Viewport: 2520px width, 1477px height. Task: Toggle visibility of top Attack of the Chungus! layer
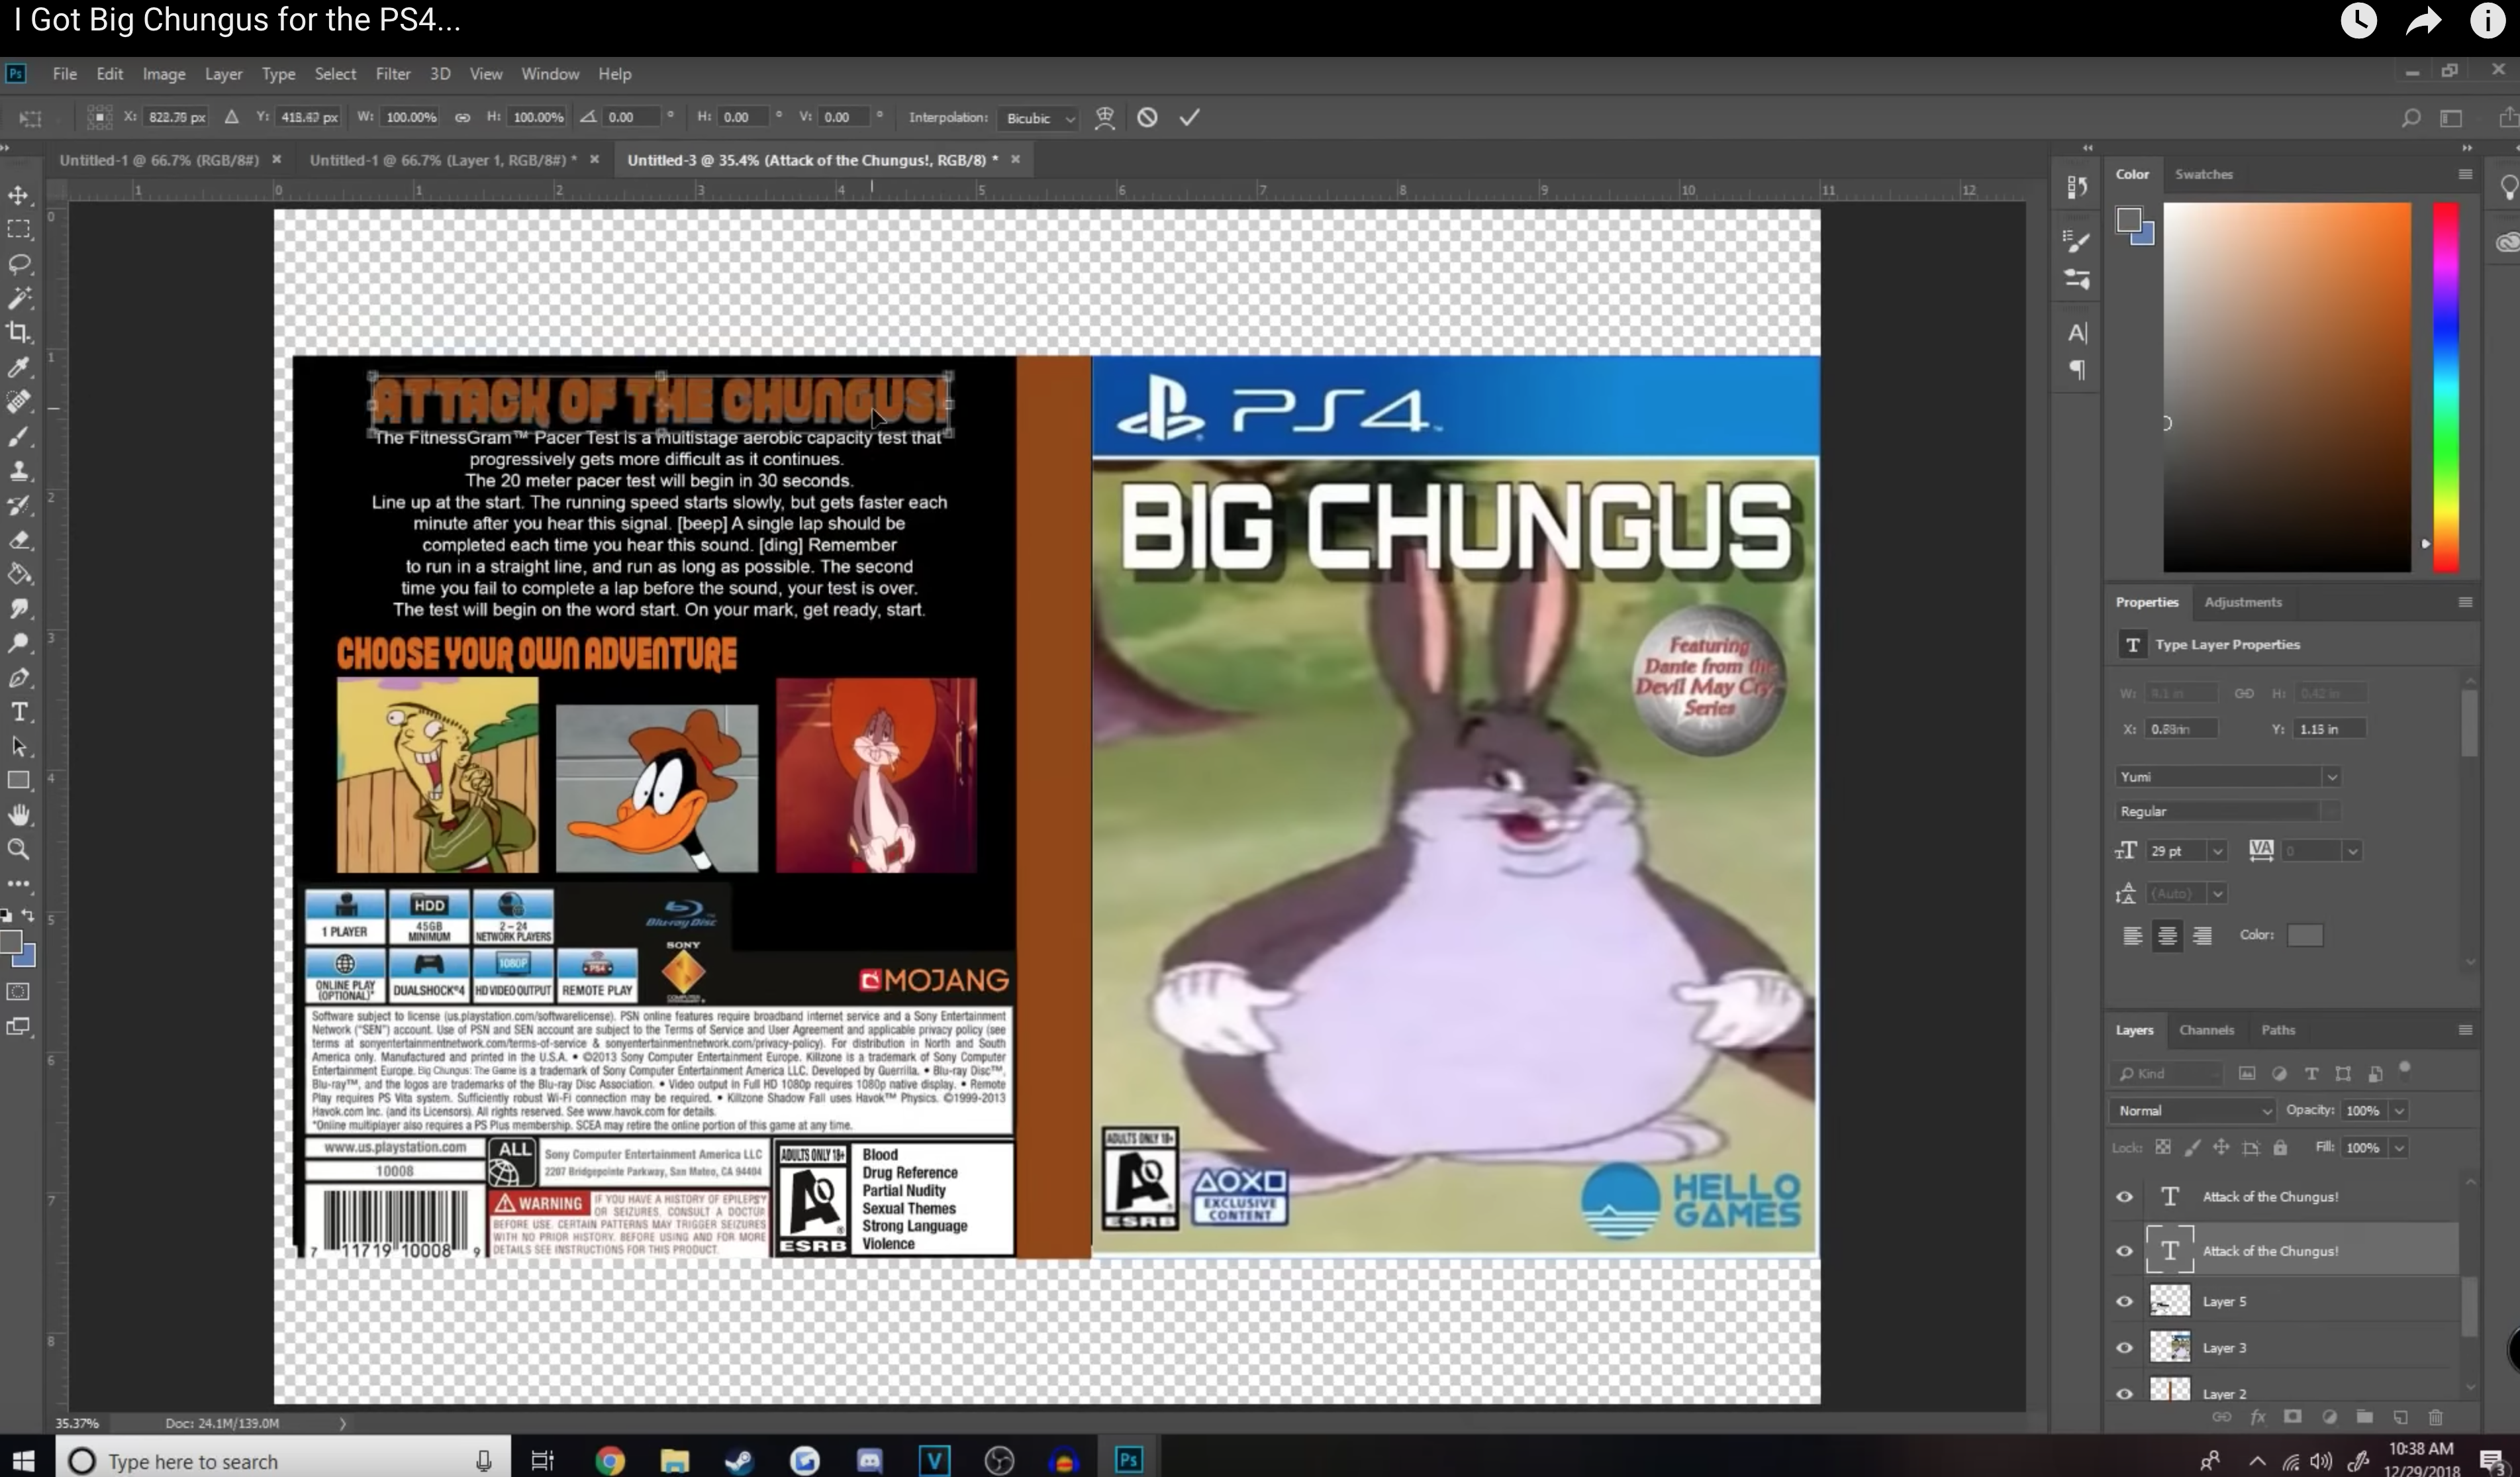2124,1197
